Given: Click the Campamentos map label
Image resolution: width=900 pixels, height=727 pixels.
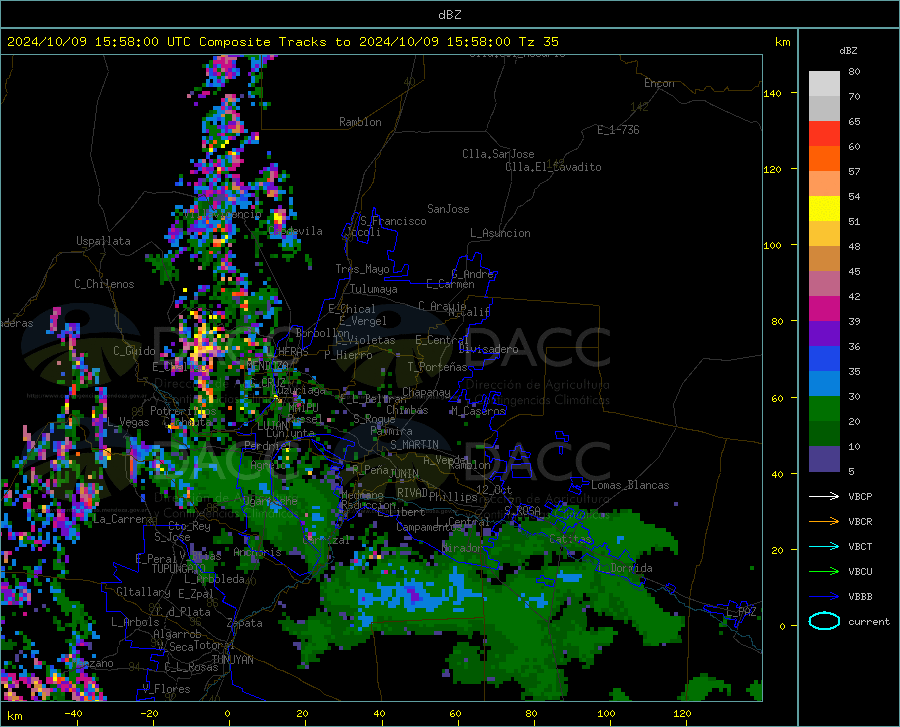Looking at the screenshot, I should (x=429, y=527).
